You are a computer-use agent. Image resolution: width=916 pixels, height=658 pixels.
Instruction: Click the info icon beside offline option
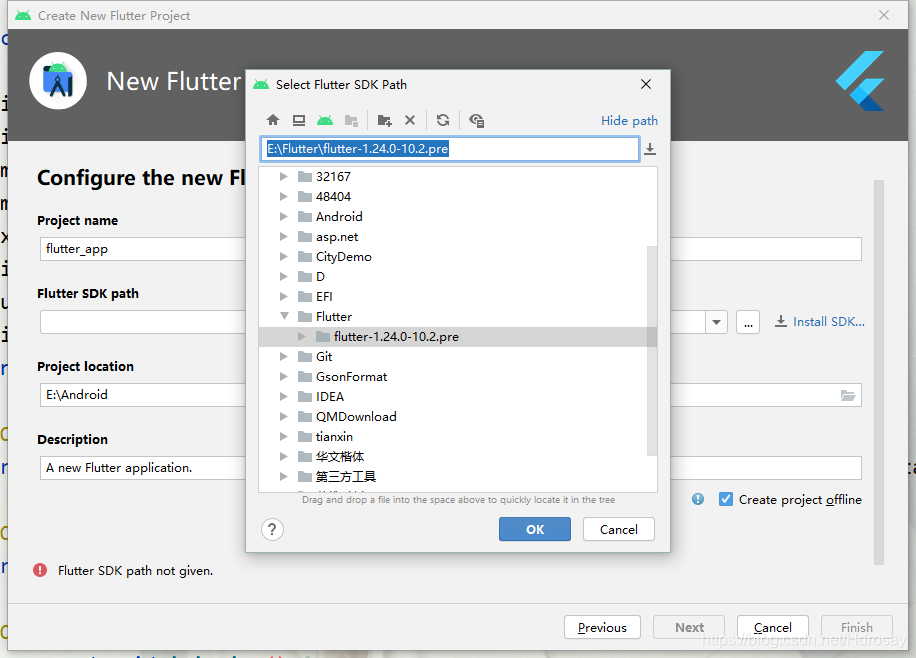pyautogui.click(x=698, y=499)
